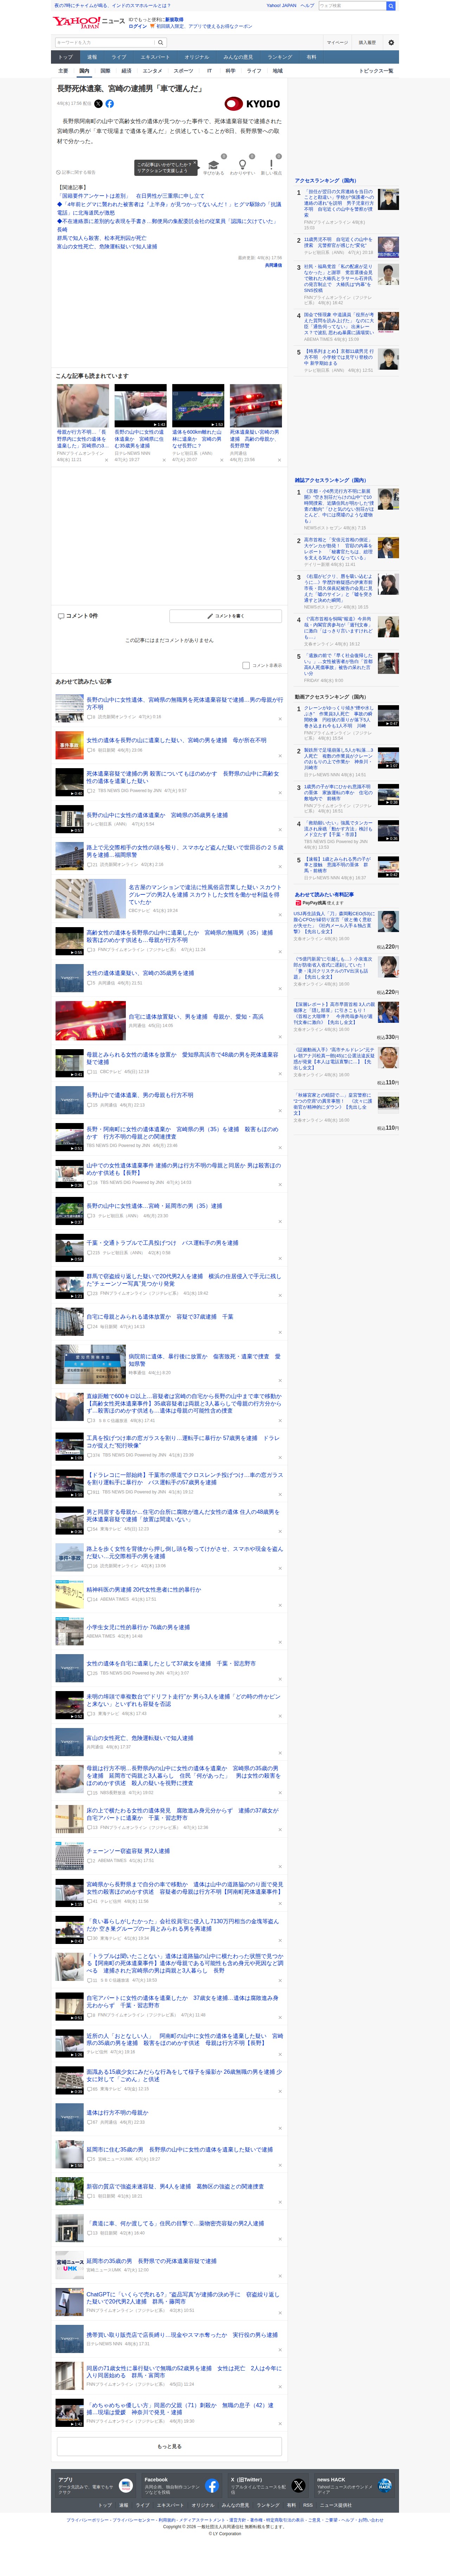Viewport: 450px width, 2576px height.
Task: Click the ログイン link in header
Action: 138,26
